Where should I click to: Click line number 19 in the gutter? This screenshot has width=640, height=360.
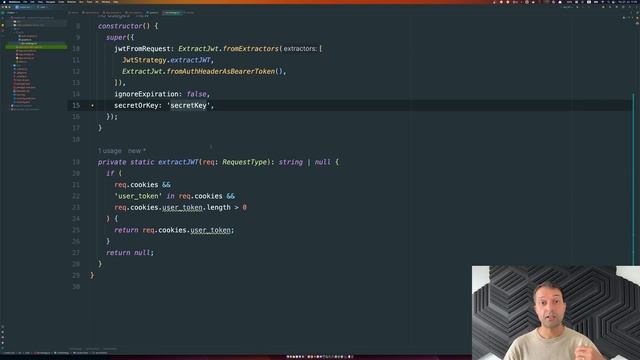(76, 162)
